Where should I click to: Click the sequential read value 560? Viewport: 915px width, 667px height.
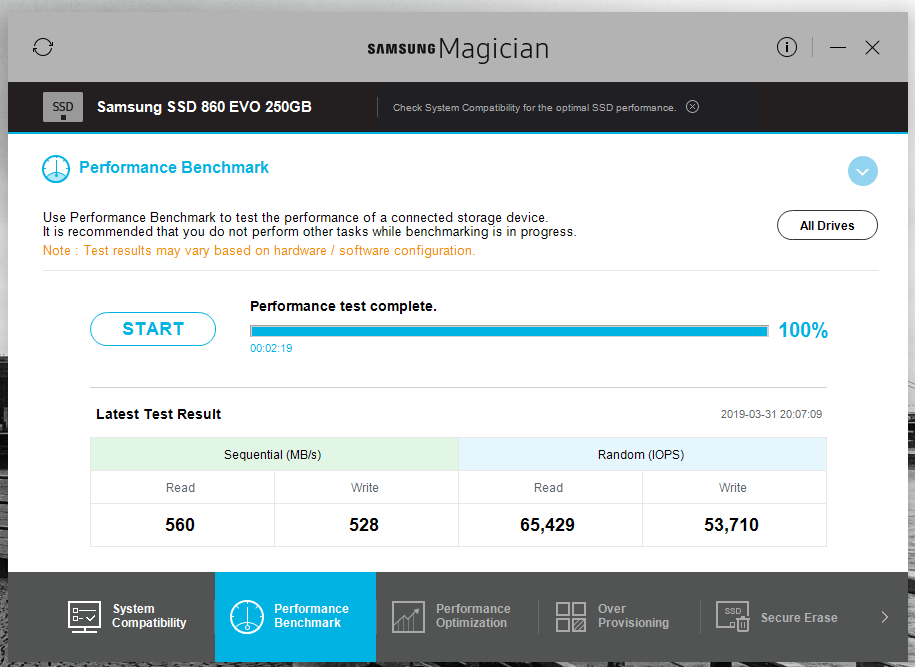(180, 525)
